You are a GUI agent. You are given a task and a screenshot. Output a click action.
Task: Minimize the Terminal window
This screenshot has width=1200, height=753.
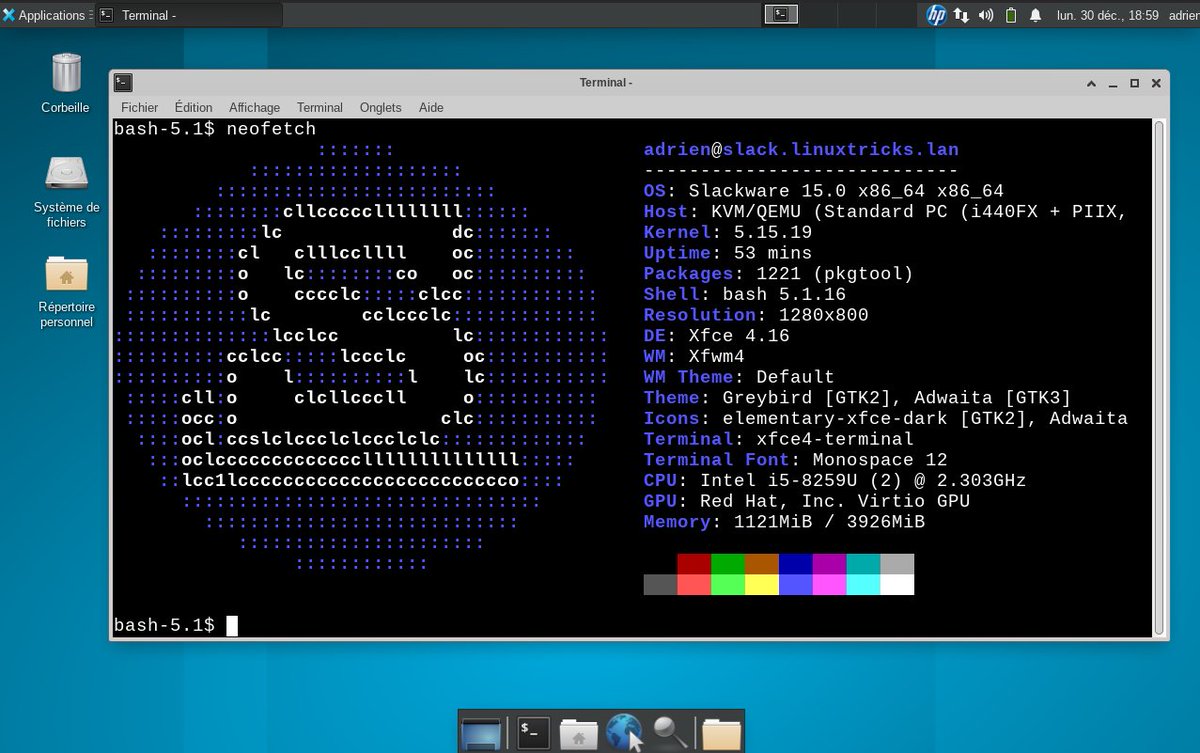pos(1114,83)
